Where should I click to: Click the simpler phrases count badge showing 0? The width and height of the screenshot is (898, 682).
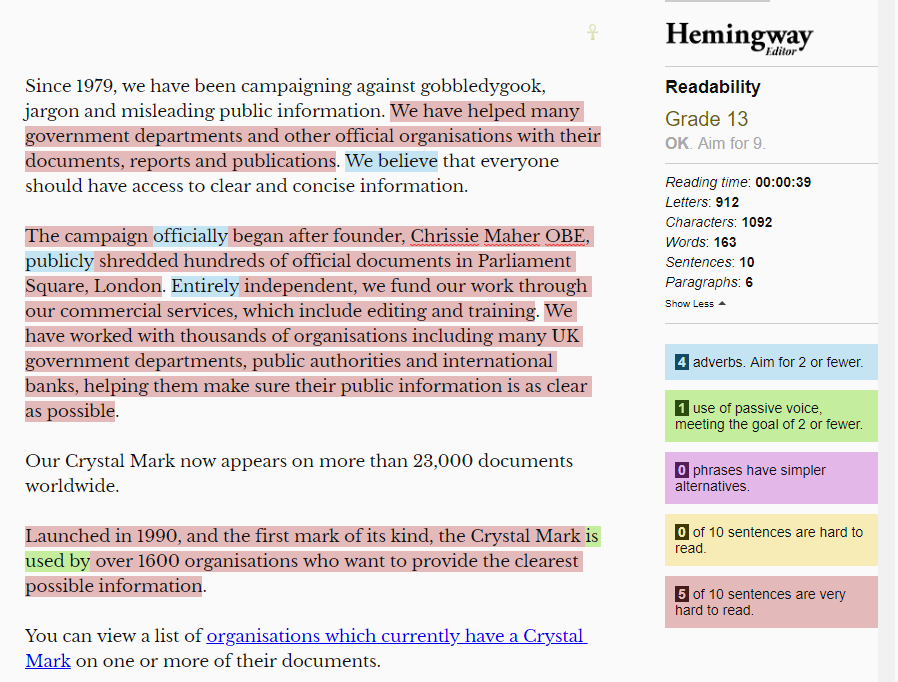coord(682,470)
